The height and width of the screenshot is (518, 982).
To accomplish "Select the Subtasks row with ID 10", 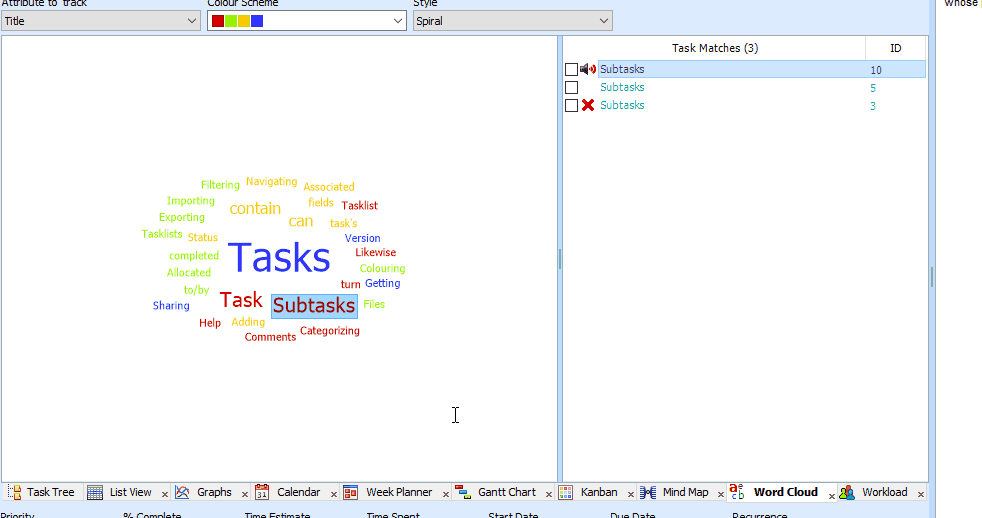I will click(x=762, y=70).
